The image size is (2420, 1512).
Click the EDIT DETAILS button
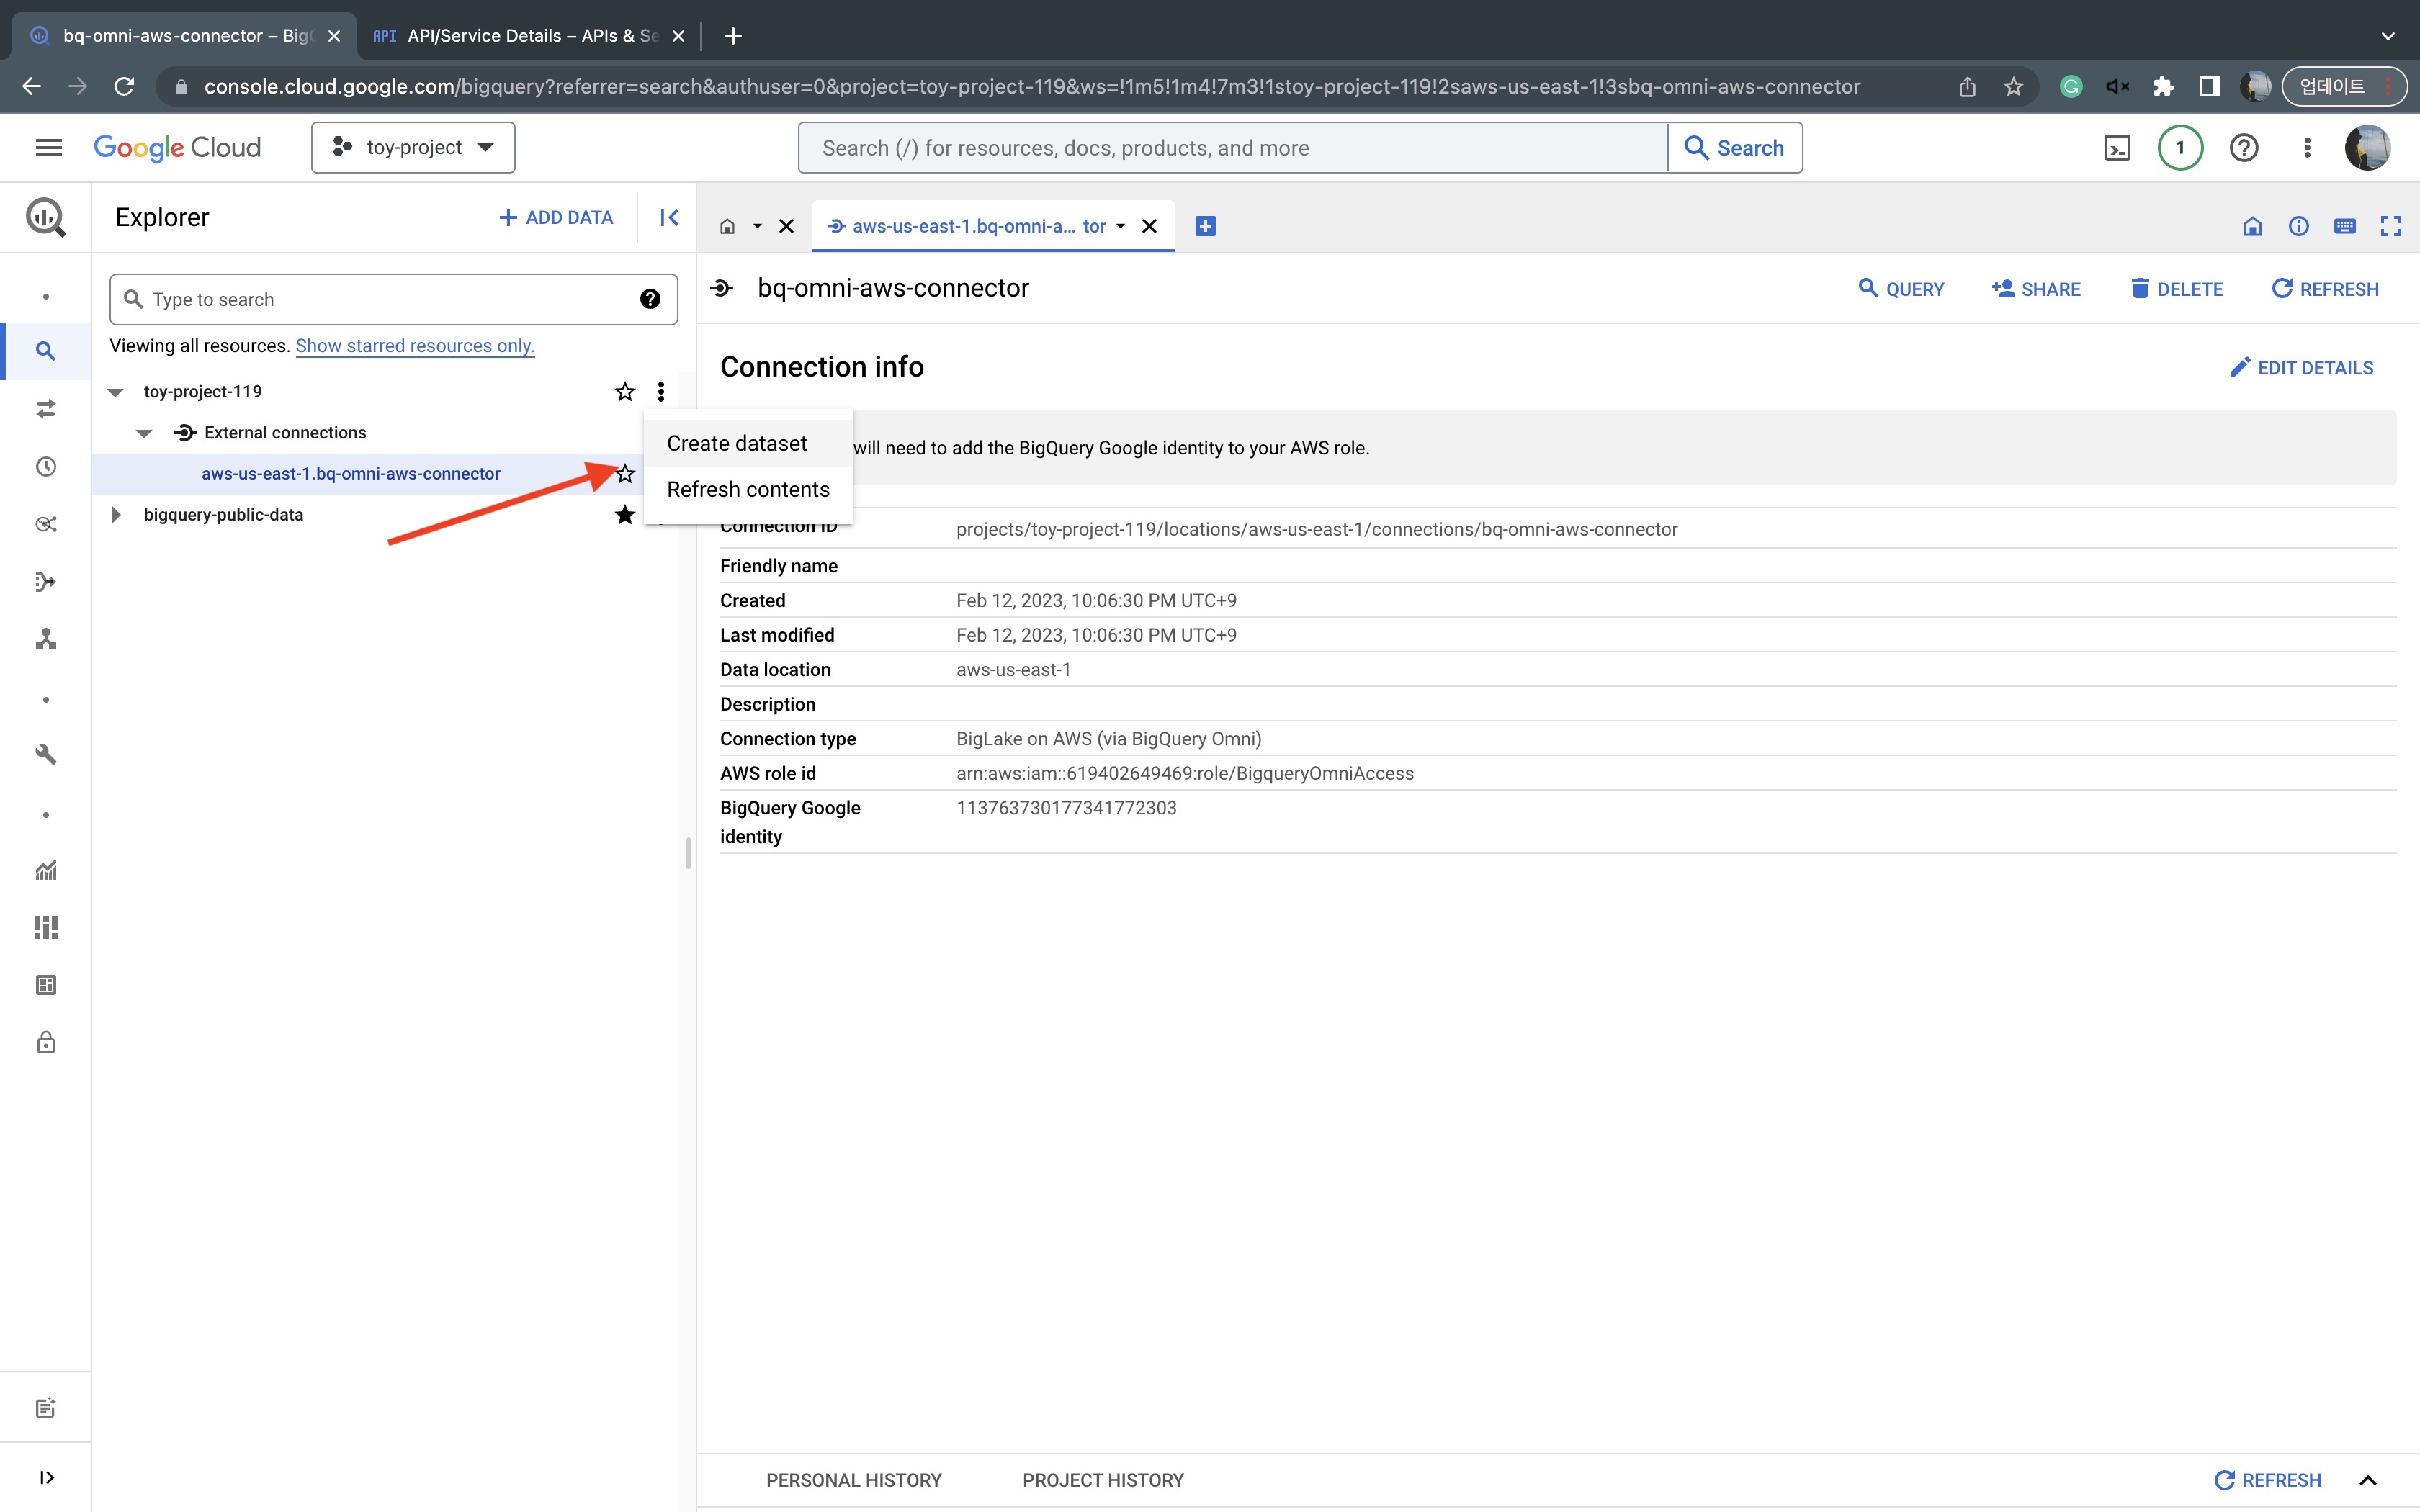pos(2301,368)
